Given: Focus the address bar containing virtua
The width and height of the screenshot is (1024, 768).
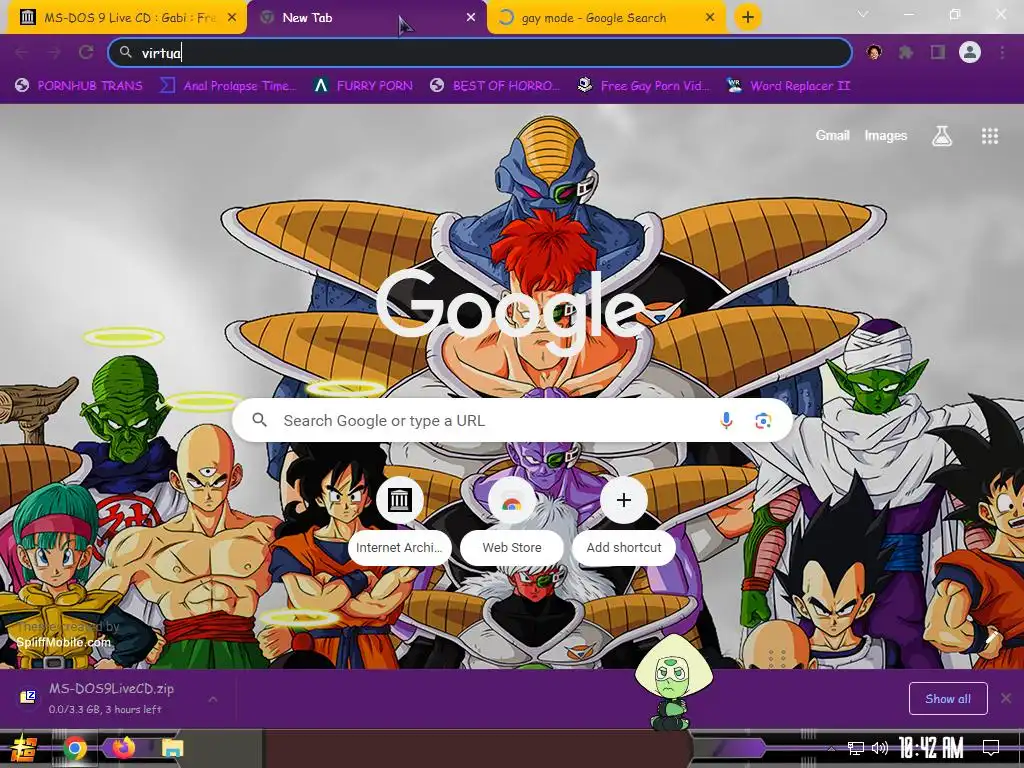Looking at the screenshot, I should pos(480,53).
